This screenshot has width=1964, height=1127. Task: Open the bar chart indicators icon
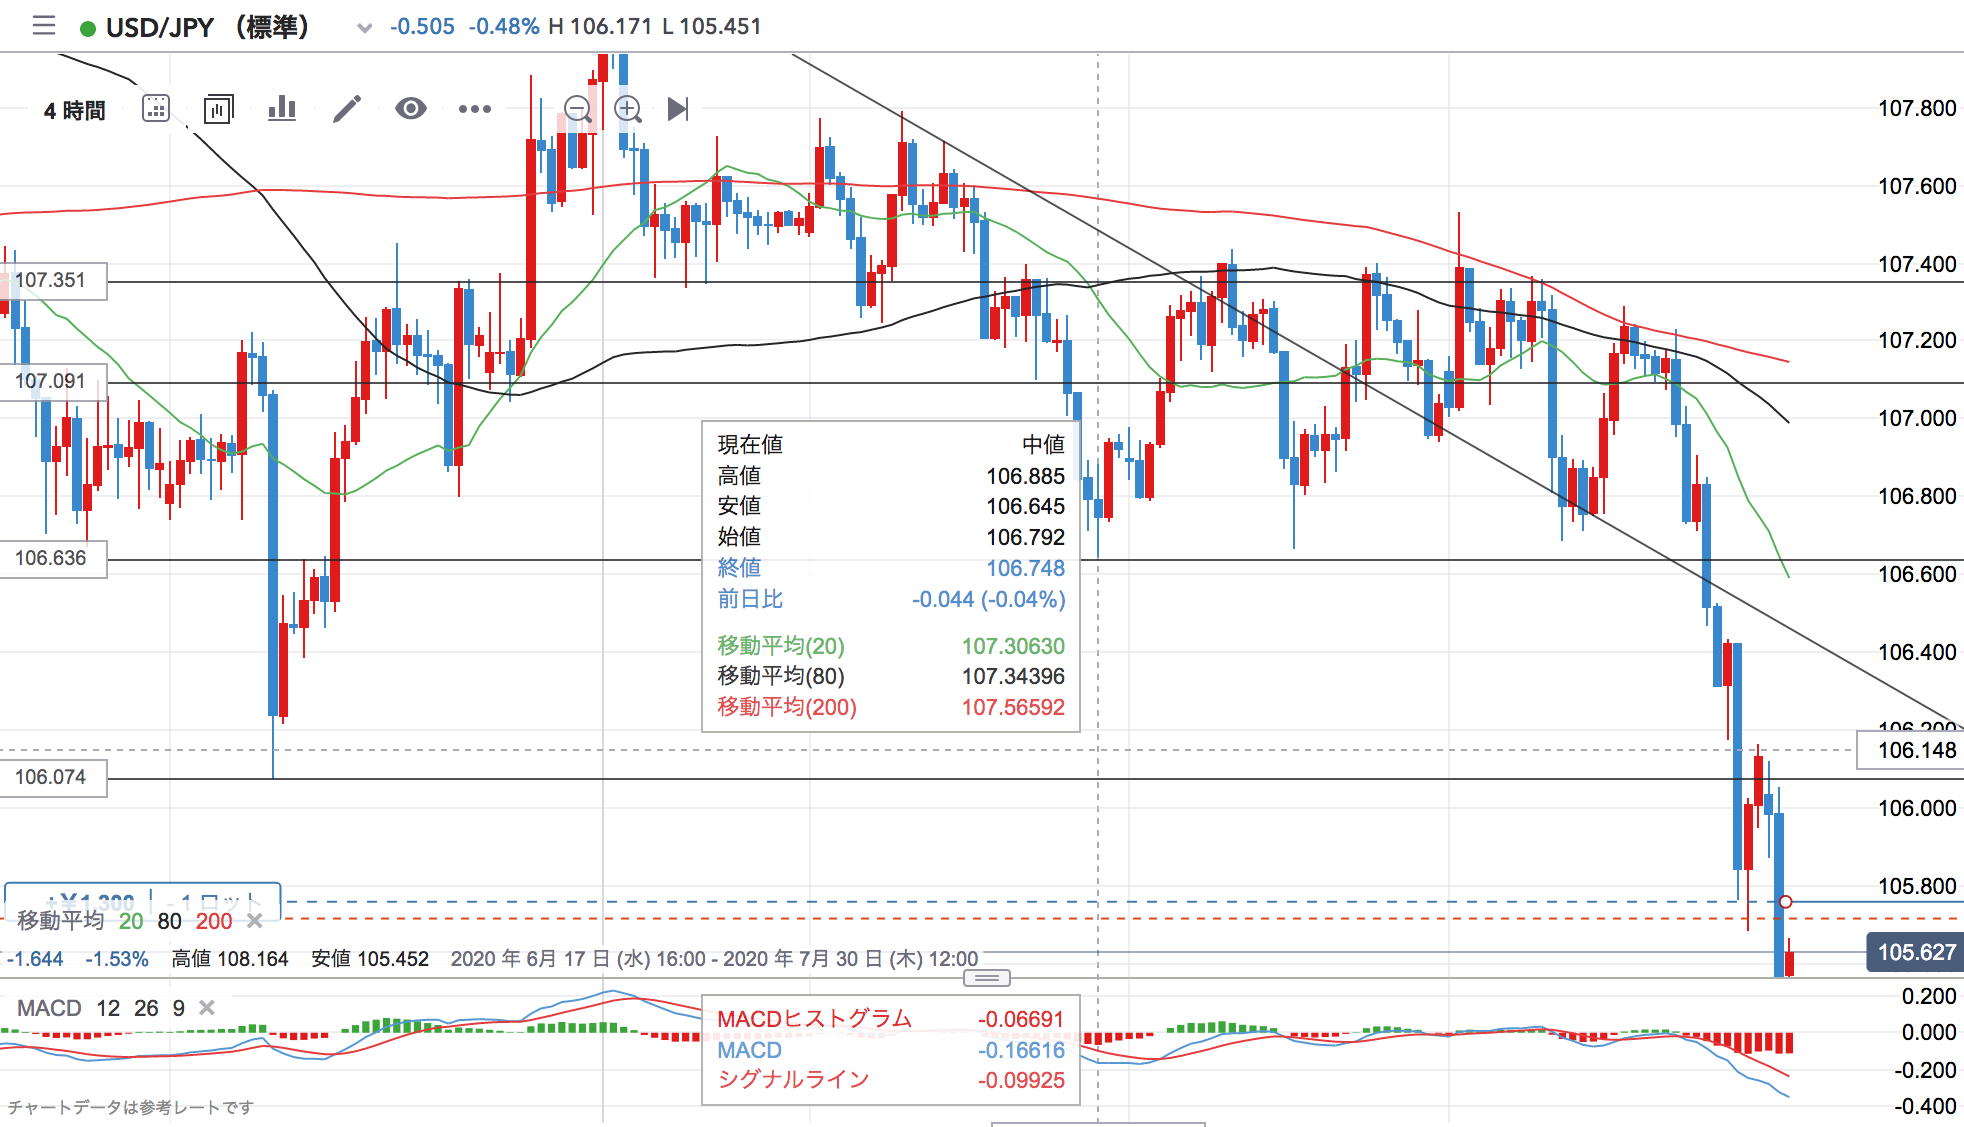(x=282, y=108)
